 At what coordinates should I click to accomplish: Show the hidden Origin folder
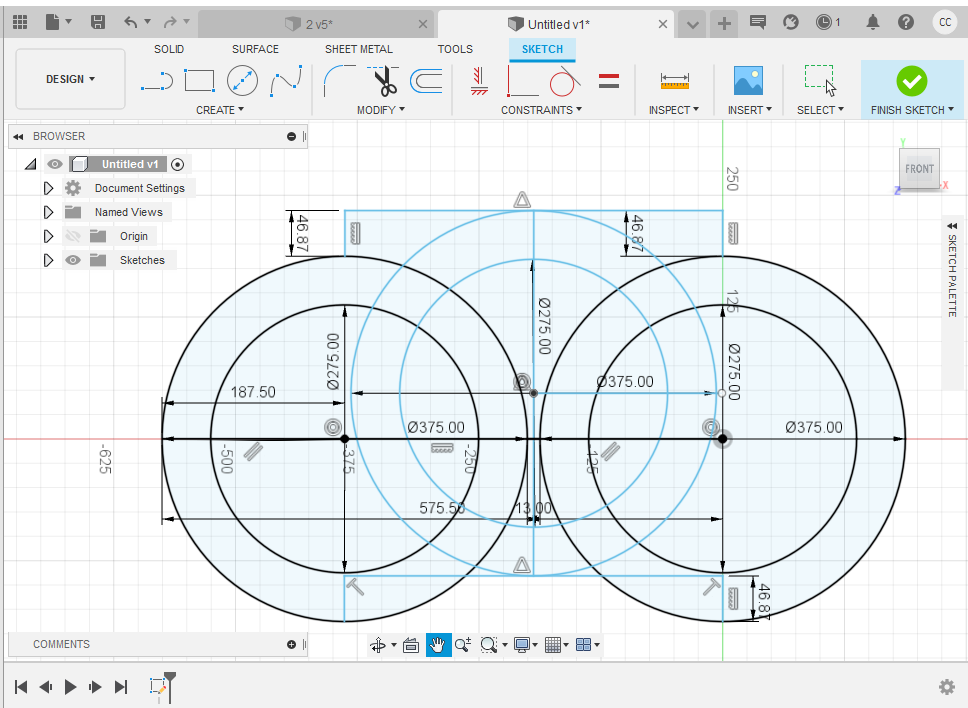(x=73, y=236)
